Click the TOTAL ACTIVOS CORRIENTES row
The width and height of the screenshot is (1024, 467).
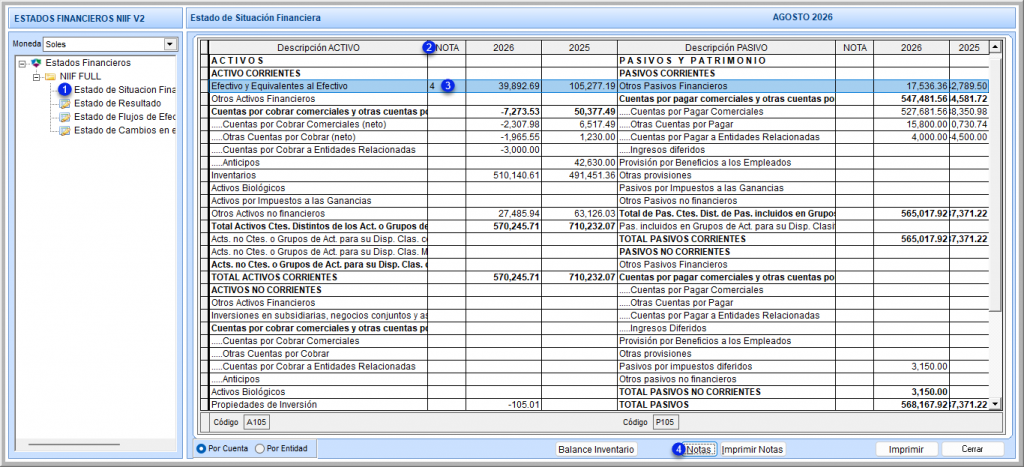(x=318, y=277)
